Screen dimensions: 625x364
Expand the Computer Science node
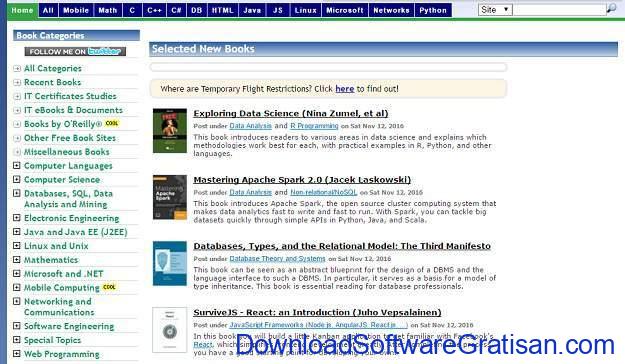17,179
